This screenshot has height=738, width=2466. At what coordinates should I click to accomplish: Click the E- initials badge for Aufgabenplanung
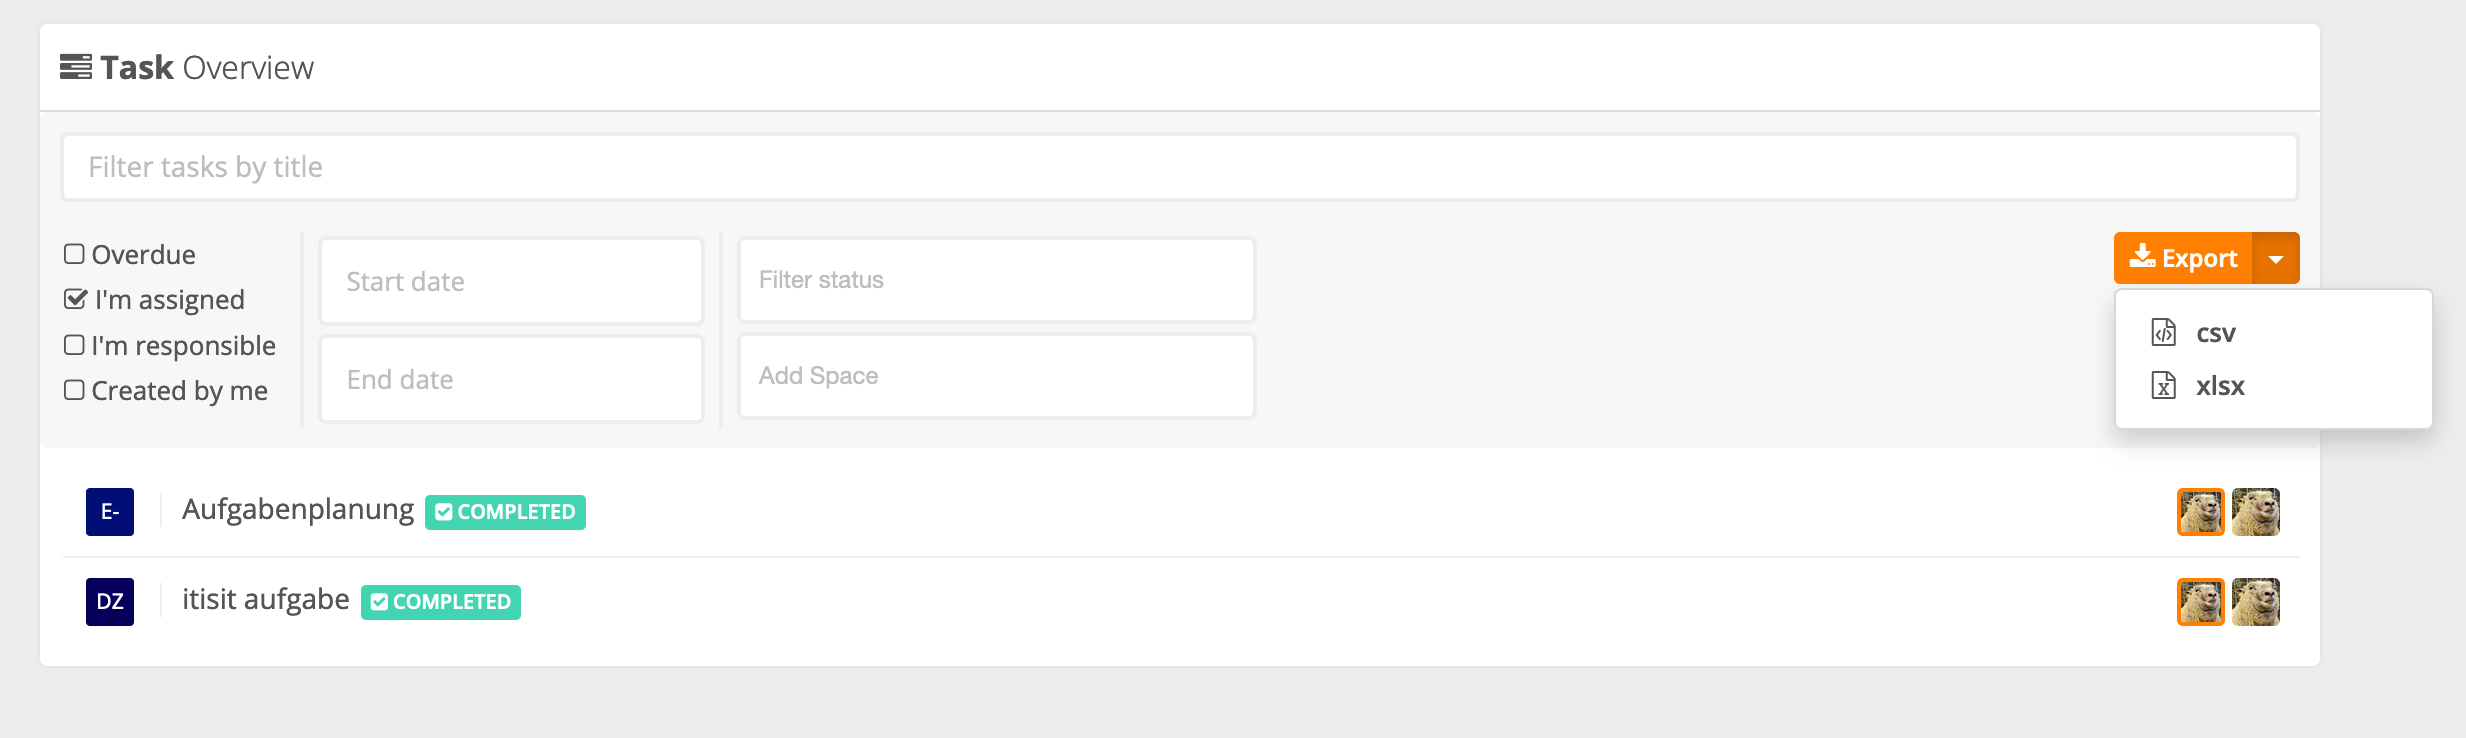pos(109,509)
